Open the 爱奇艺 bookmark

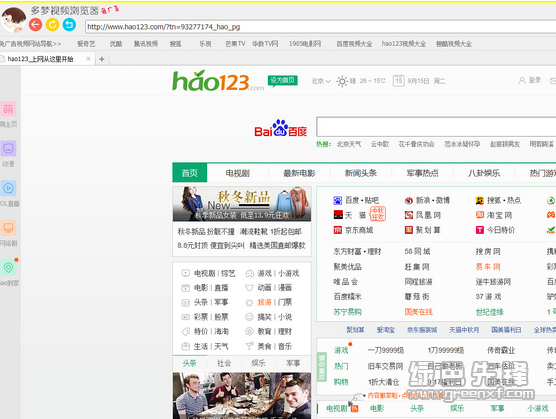click(x=86, y=44)
